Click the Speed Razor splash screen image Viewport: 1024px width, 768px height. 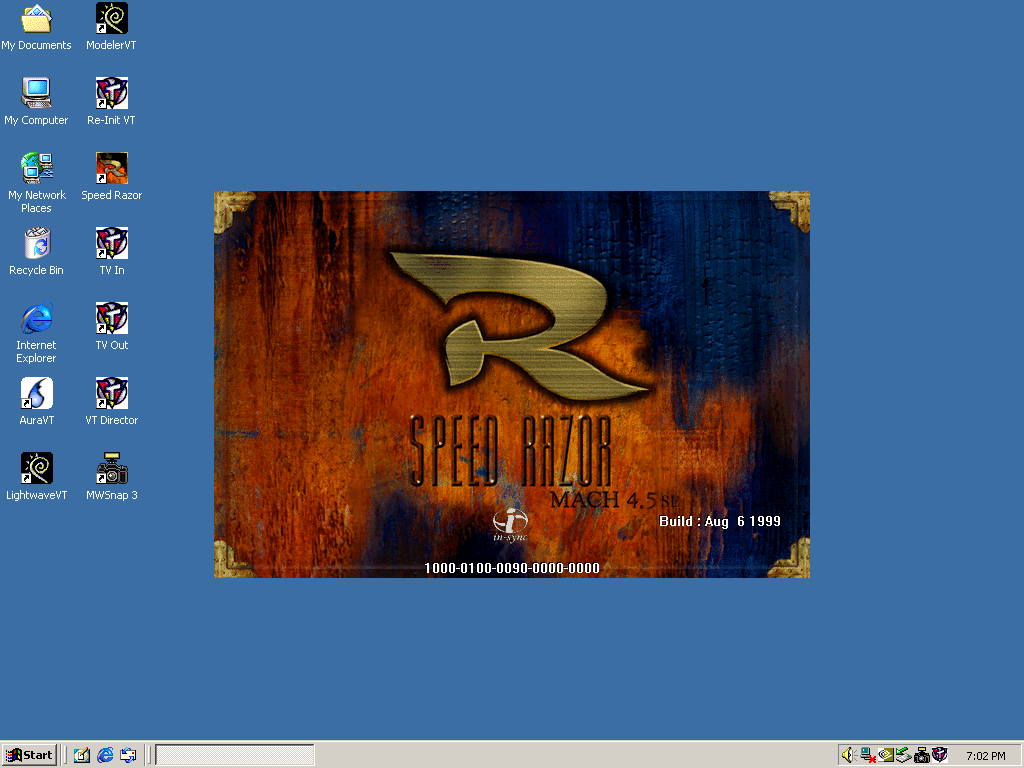(x=512, y=384)
